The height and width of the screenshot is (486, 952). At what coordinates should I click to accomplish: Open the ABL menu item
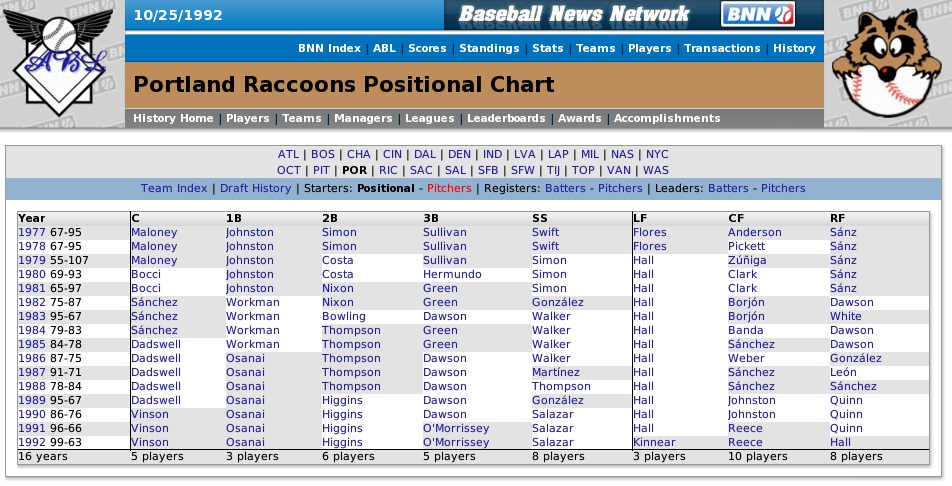tap(384, 49)
